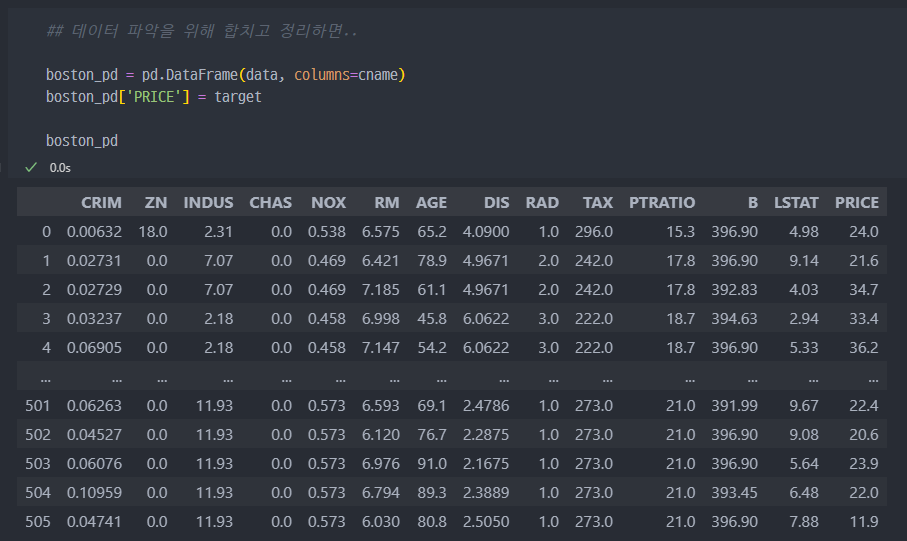Select the INDUS column header
Image resolution: width=907 pixels, height=541 pixels.
[208, 203]
